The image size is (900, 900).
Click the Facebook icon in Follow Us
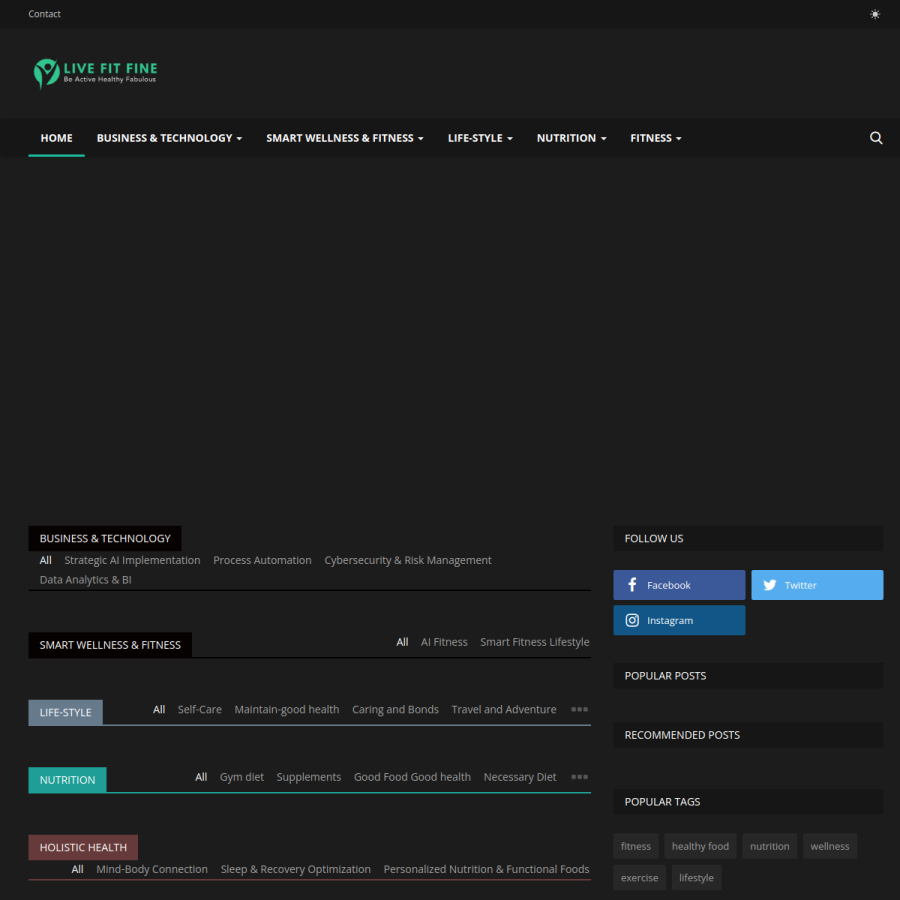[632, 585]
